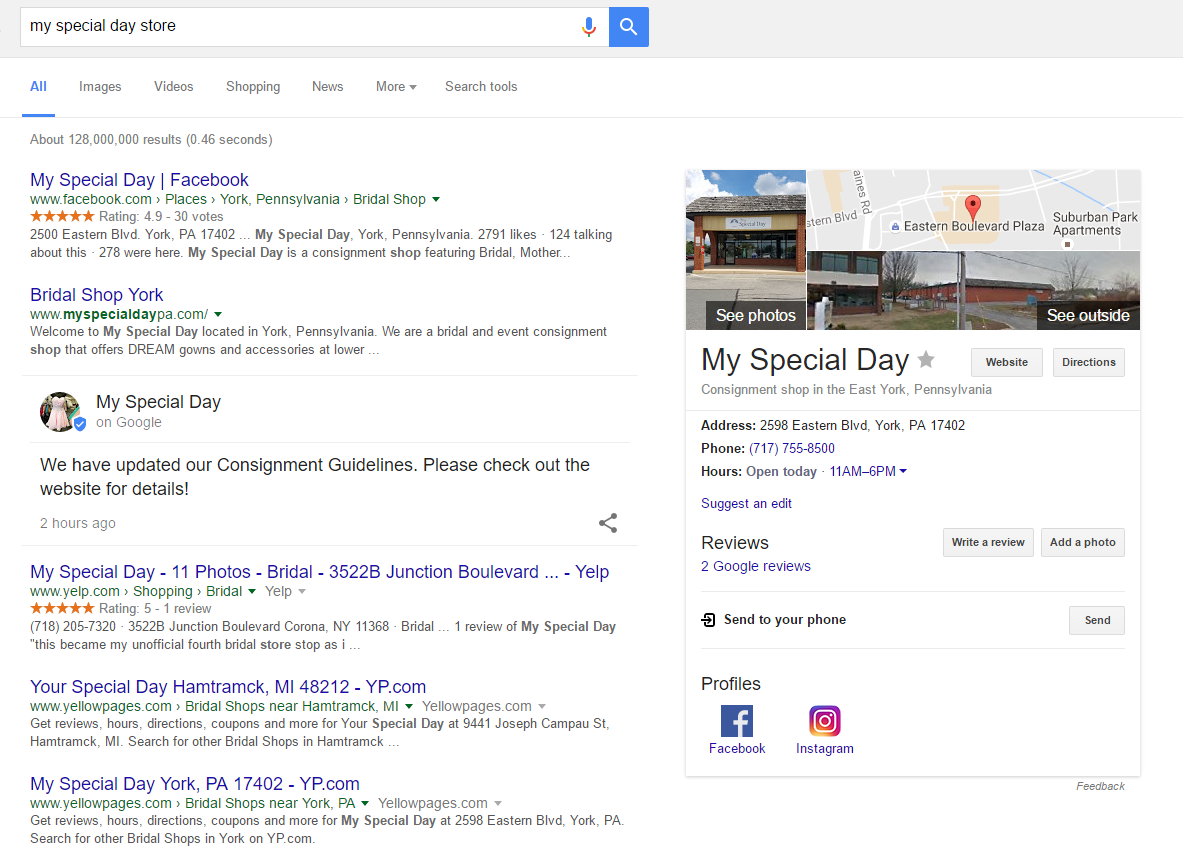Click 'About 128,000,000 results' text
The width and height of the screenshot is (1183, 863).
(152, 140)
